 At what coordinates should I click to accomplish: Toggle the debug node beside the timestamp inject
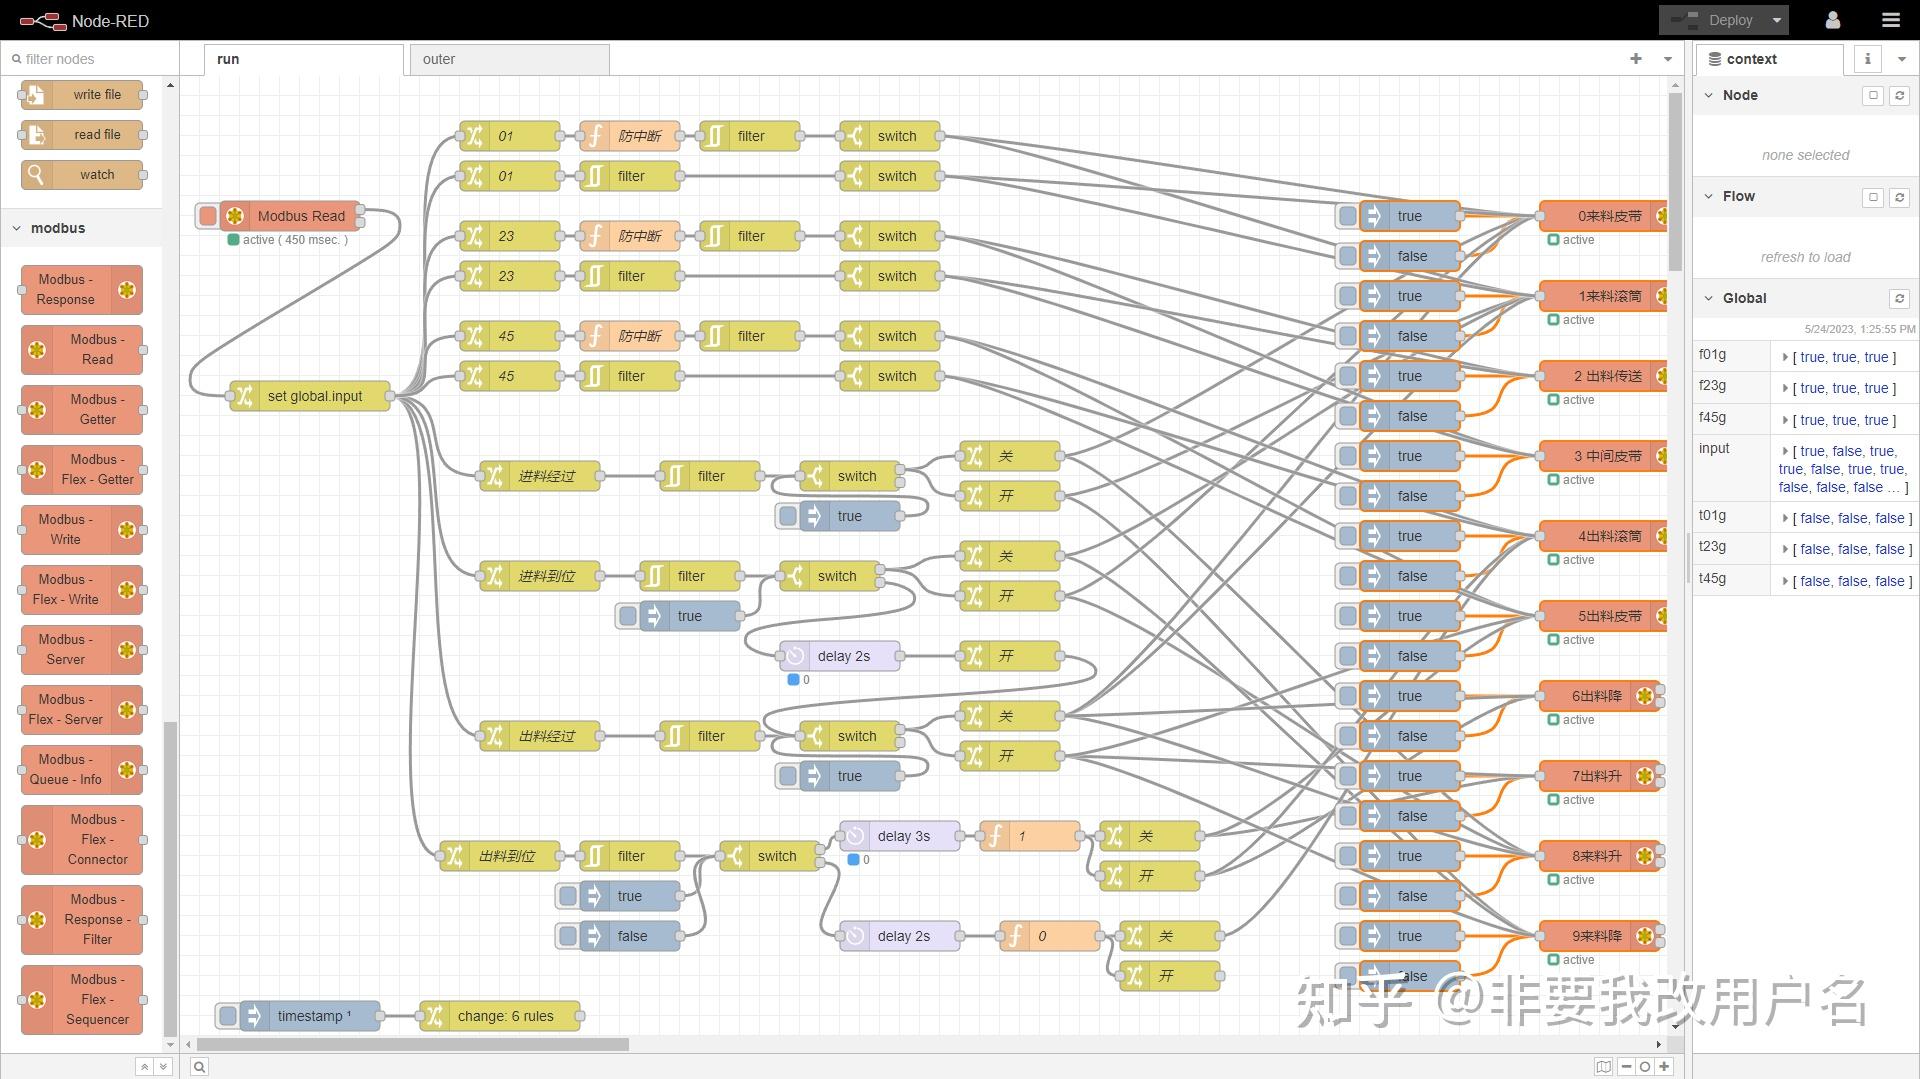tap(228, 1015)
